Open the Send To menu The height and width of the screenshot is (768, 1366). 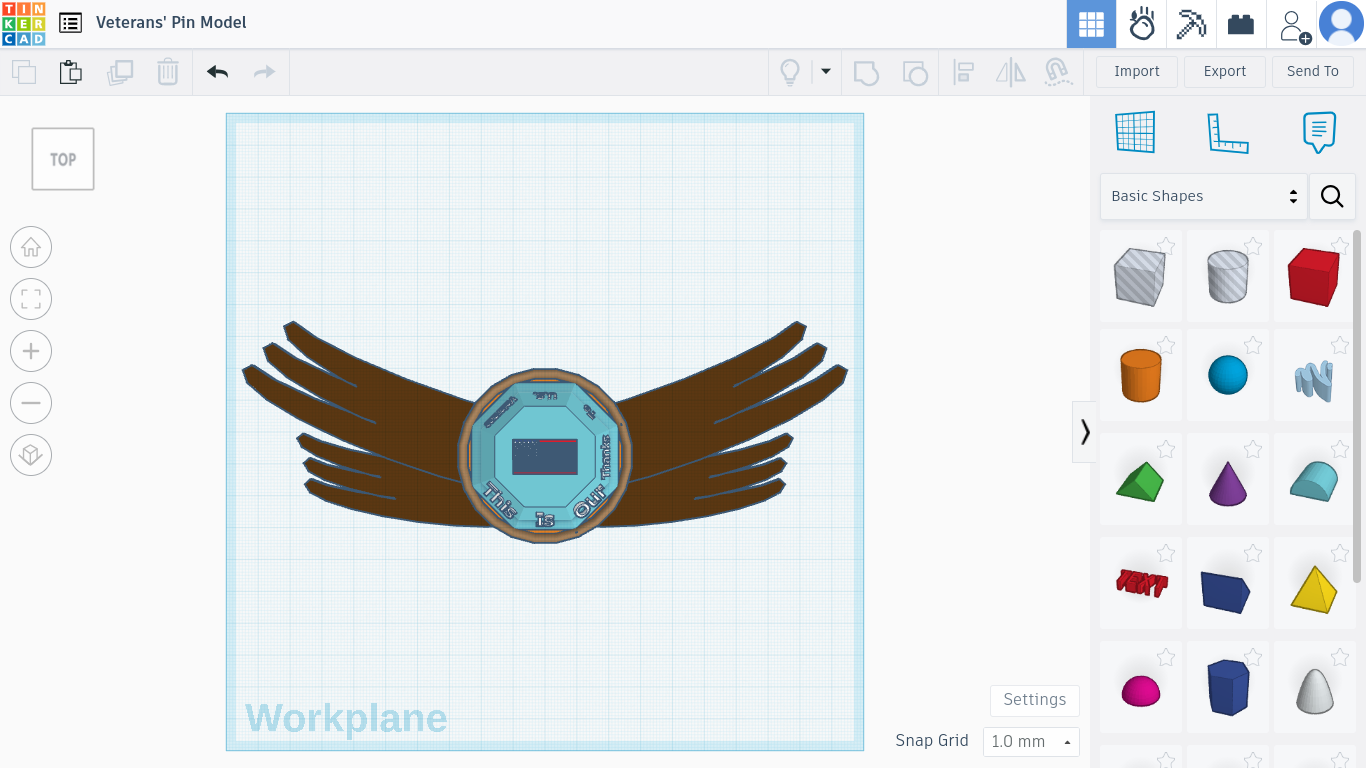click(x=1313, y=71)
